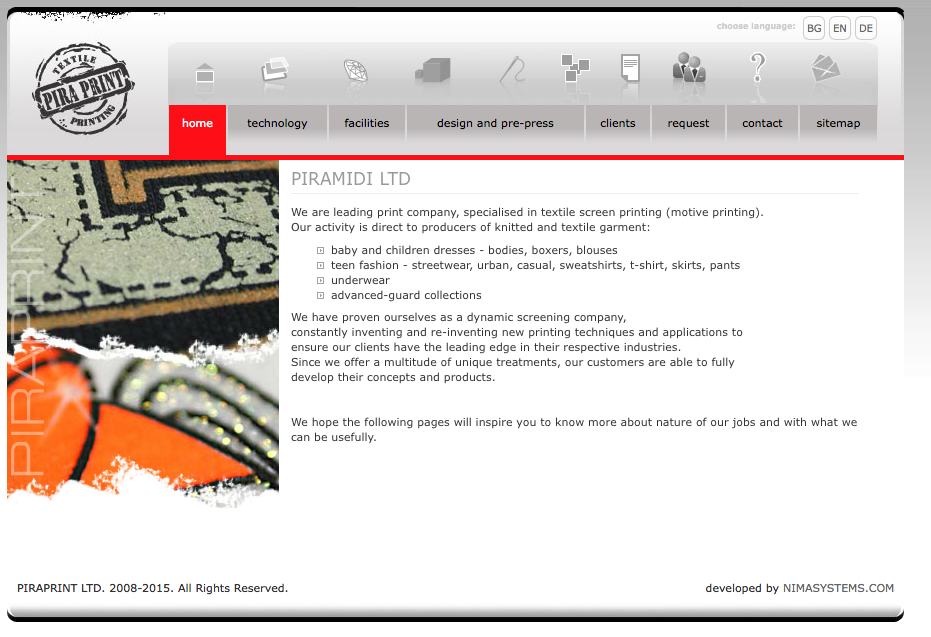The height and width of the screenshot is (637, 931).
Task: Click the 3D cubes icon
Action: point(433,70)
